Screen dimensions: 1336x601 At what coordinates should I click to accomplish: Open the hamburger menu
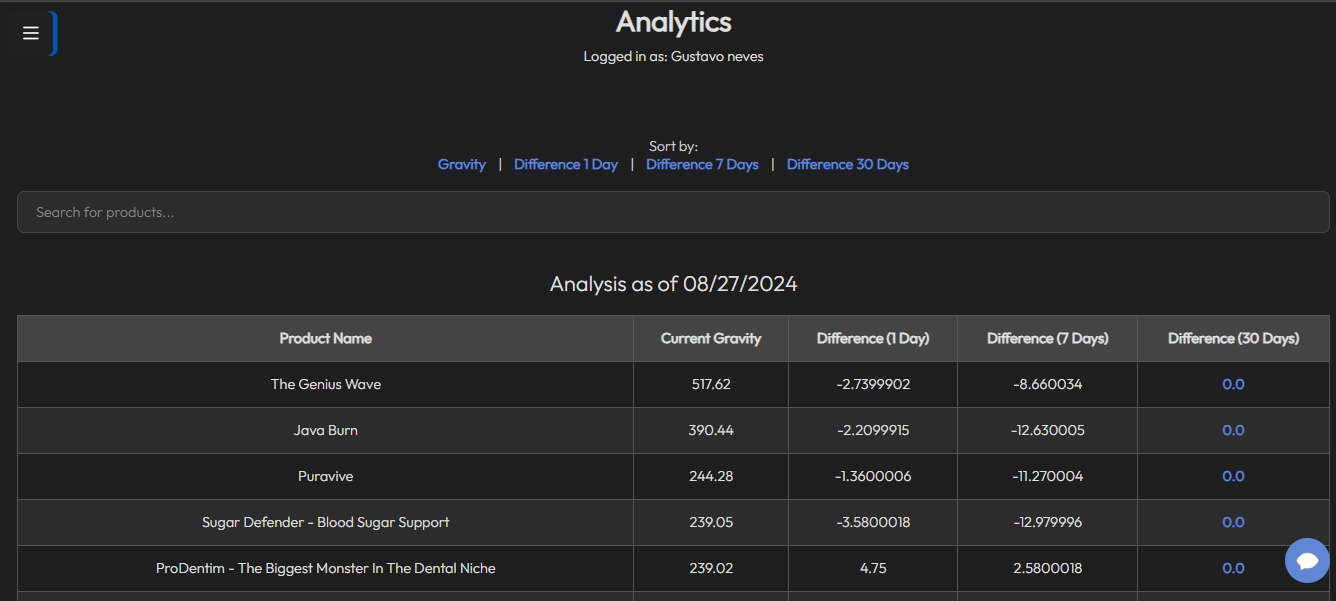[31, 33]
